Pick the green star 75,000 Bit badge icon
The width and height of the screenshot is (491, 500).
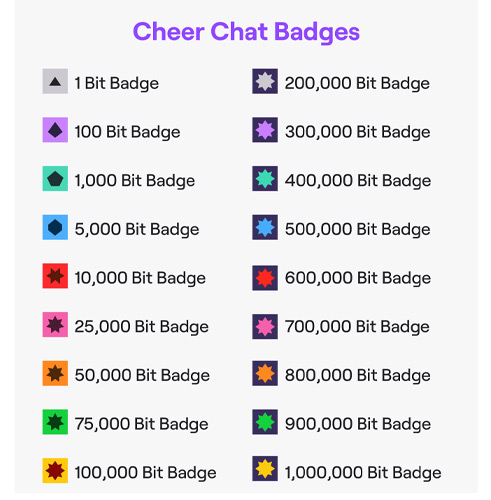tap(55, 422)
